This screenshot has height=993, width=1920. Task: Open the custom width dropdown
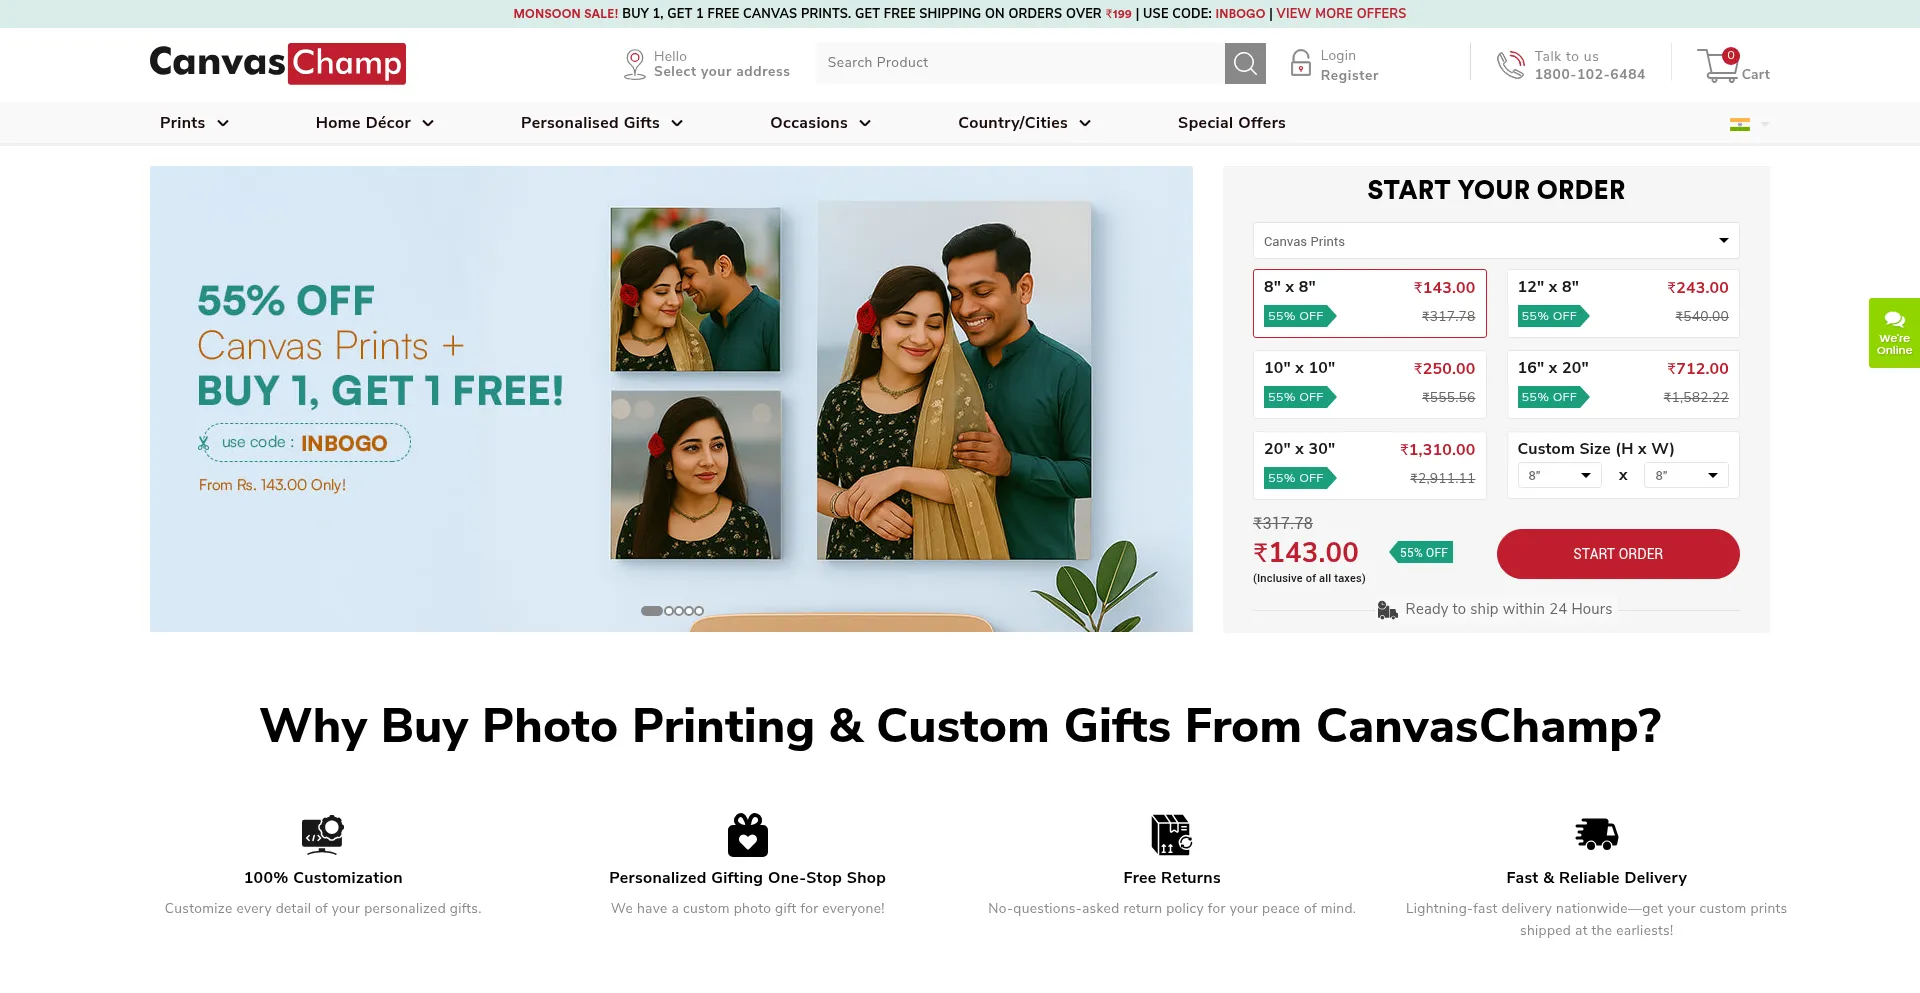[1686, 475]
